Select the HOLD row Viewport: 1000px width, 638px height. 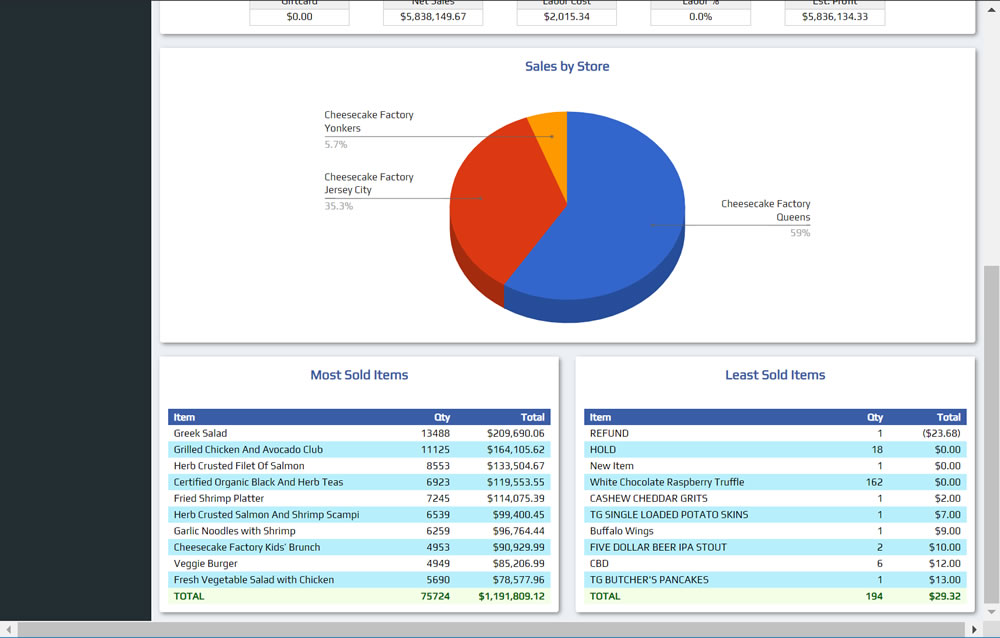(x=775, y=450)
